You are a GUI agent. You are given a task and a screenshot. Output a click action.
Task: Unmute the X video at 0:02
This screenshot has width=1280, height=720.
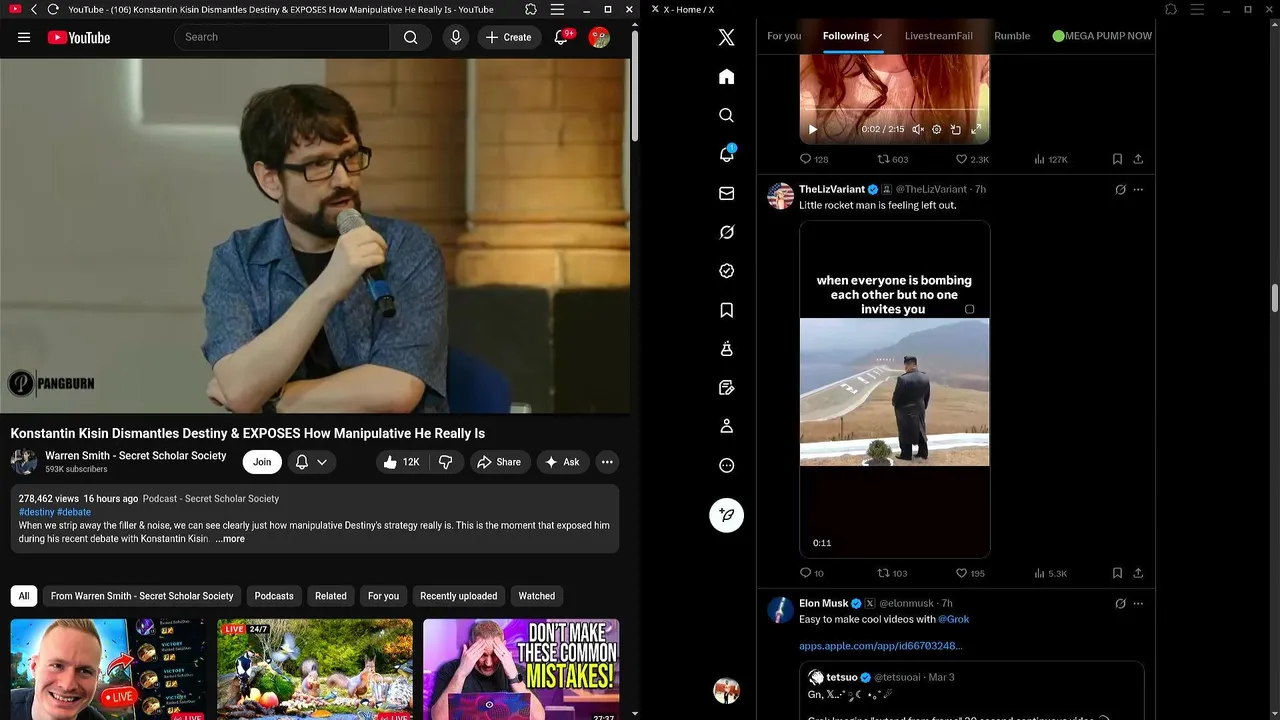point(918,129)
